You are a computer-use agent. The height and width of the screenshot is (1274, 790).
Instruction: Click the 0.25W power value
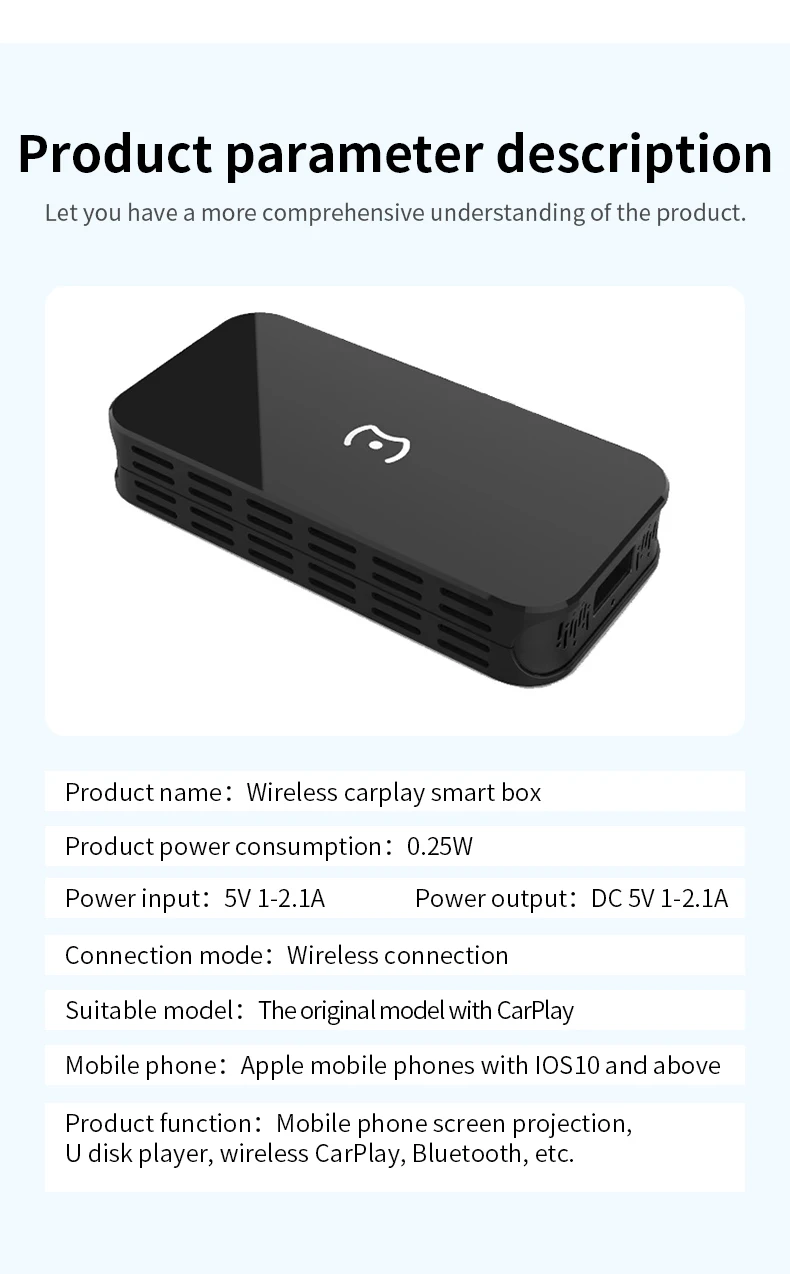[x=440, y=847]
